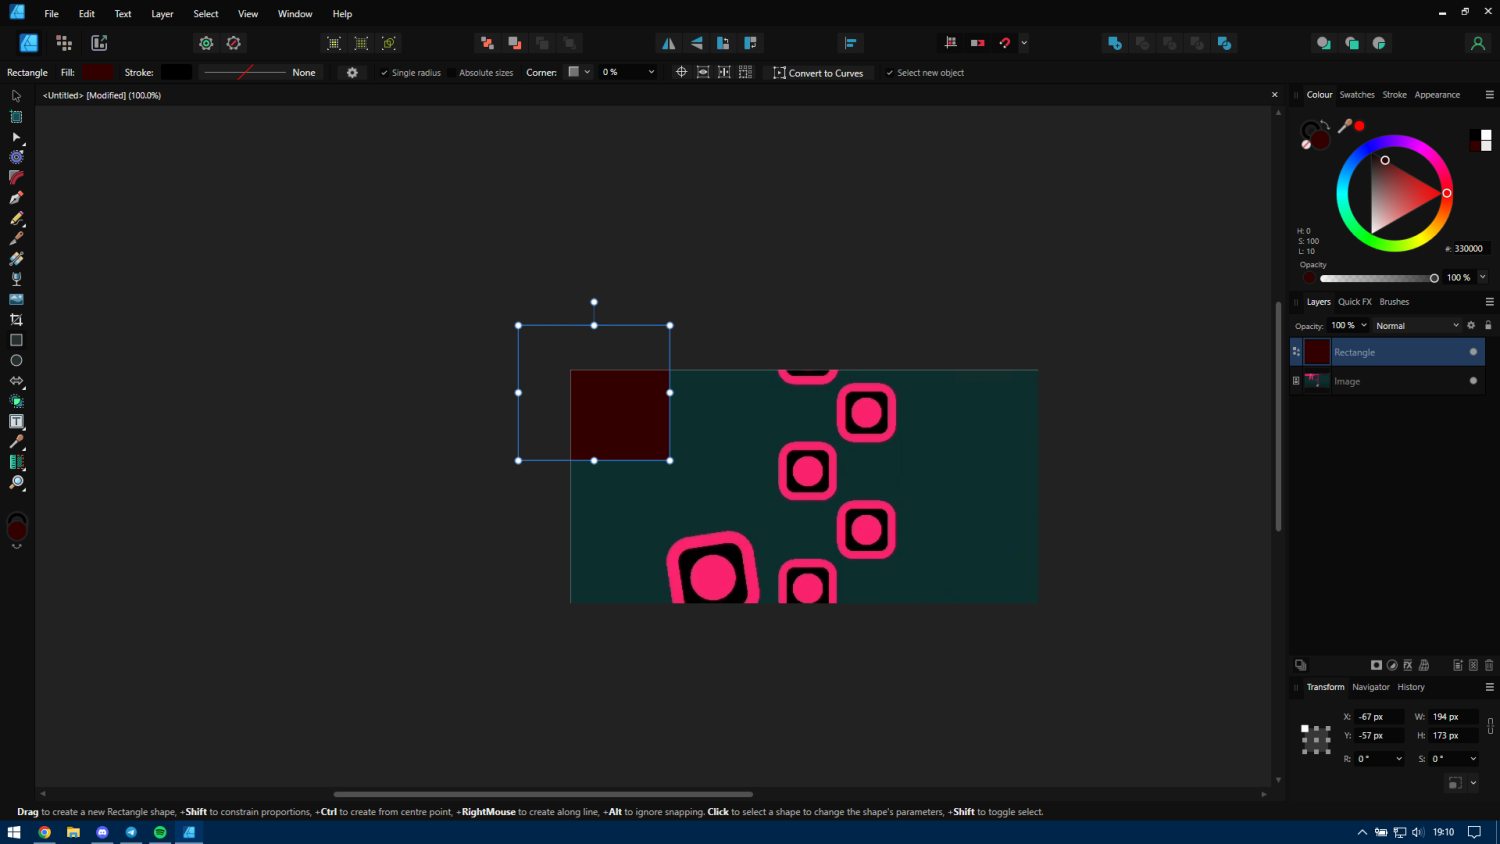
Task: Open the Normal blend mode dropdown
Action: tap(1417, 326)
